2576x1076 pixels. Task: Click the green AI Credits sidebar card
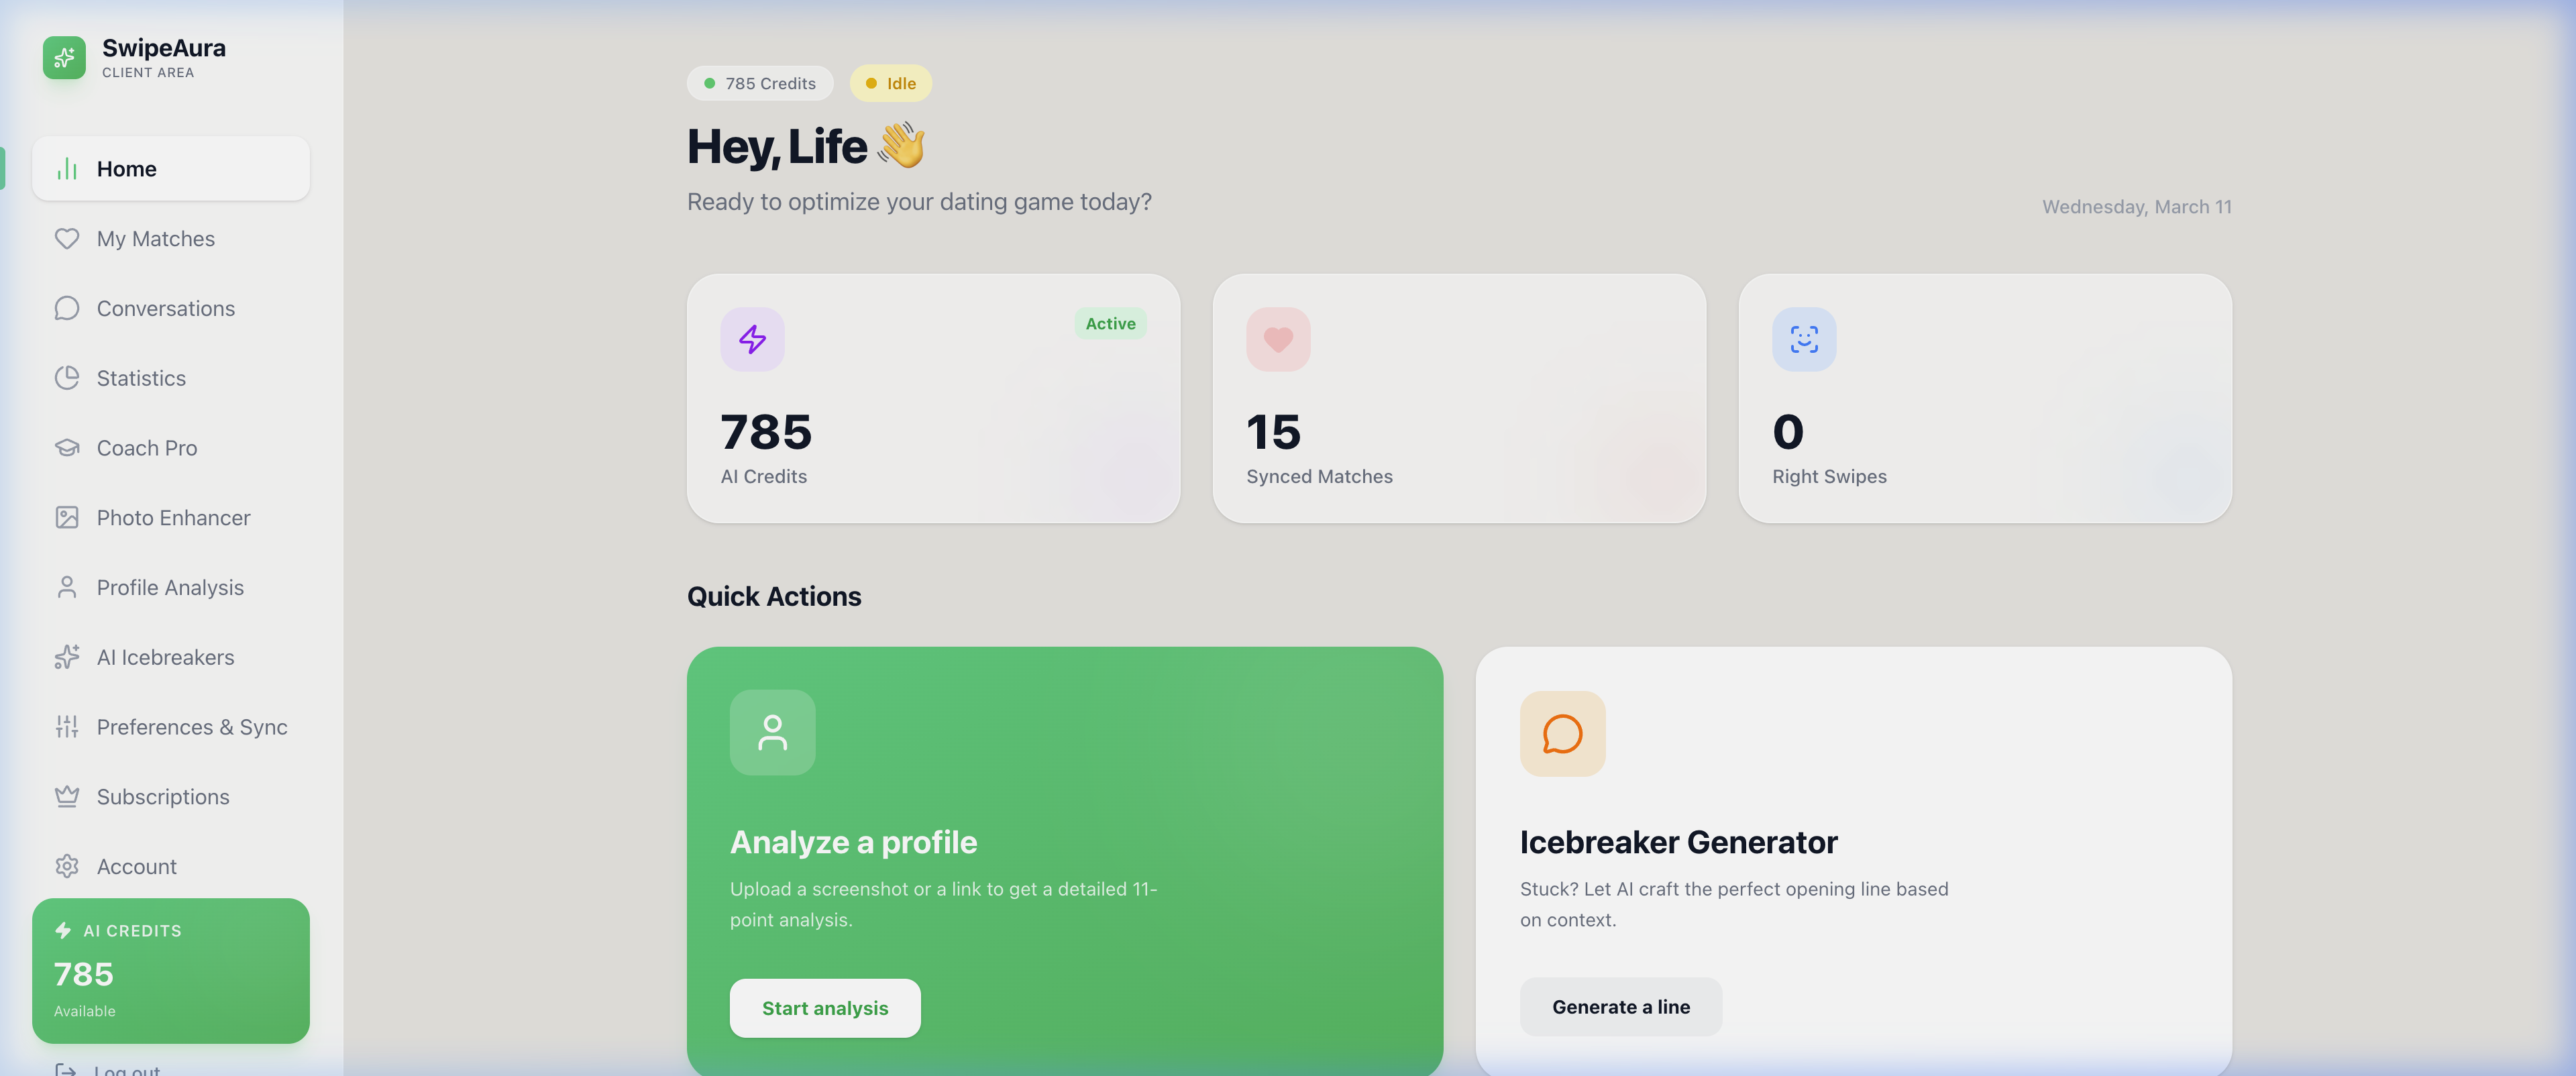pos(171,970)
